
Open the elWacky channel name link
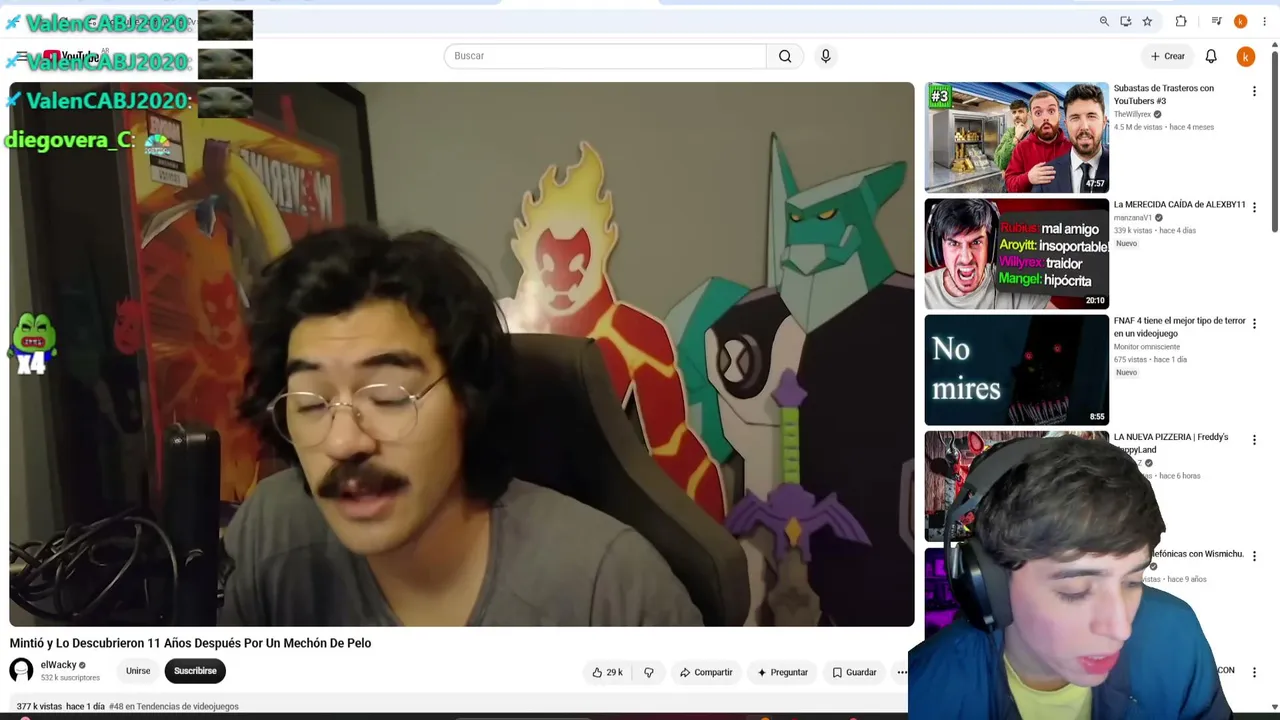58,665
